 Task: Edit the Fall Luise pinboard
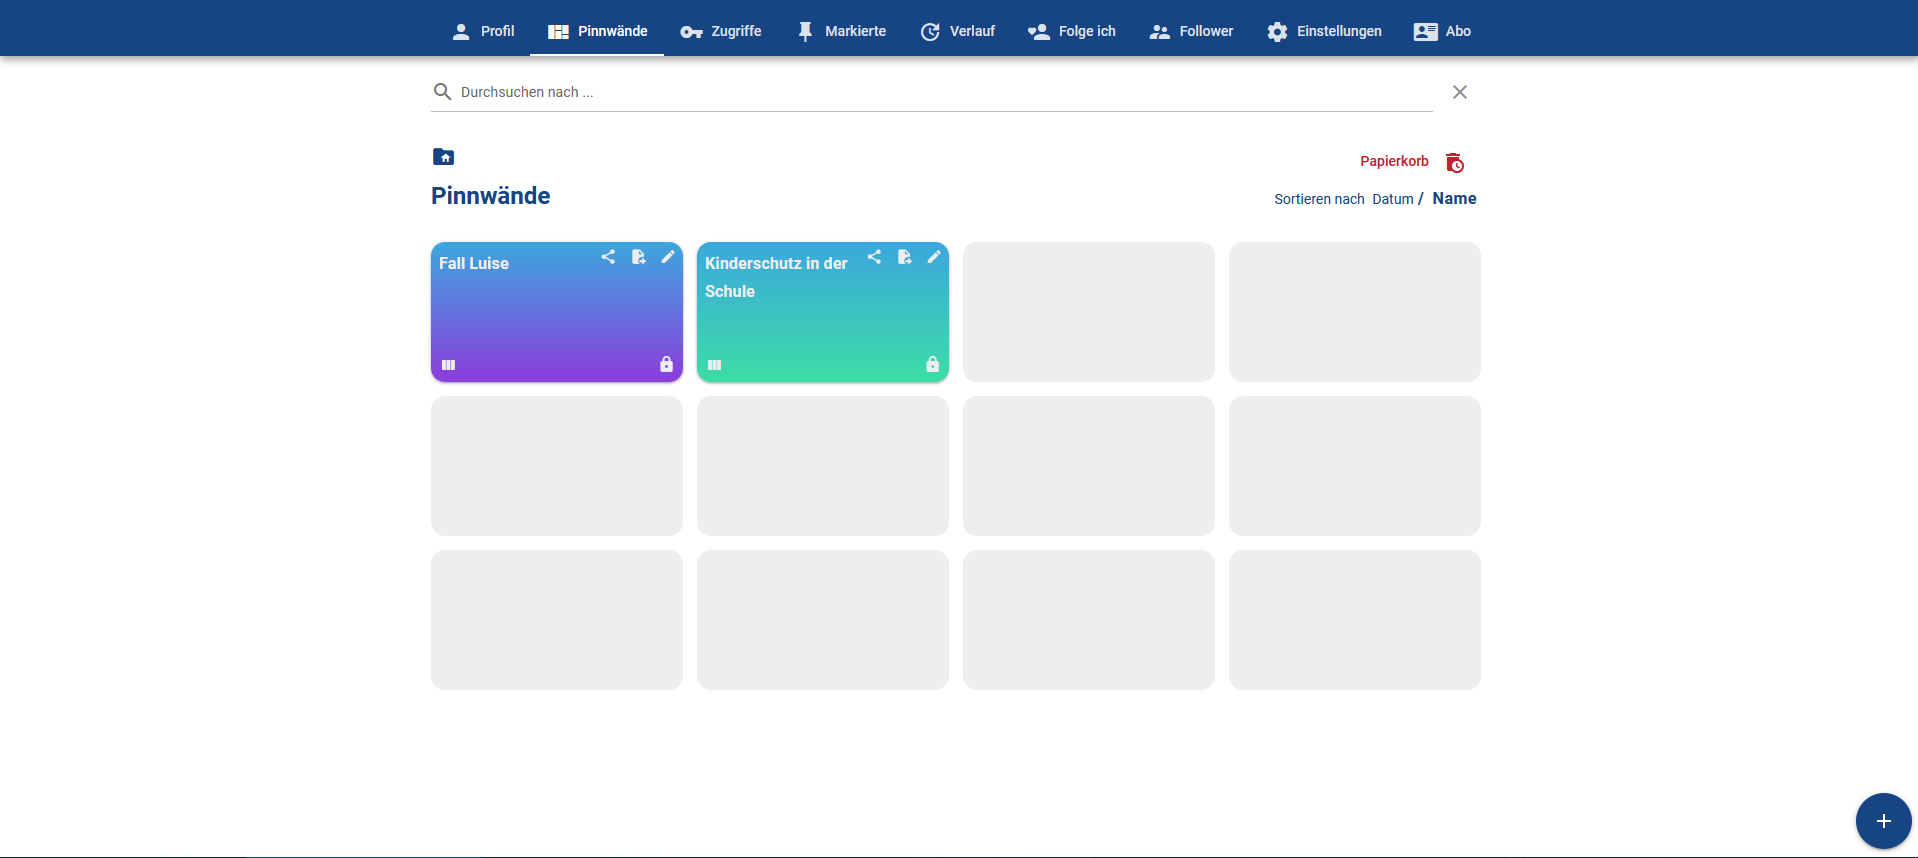[668, 257]
